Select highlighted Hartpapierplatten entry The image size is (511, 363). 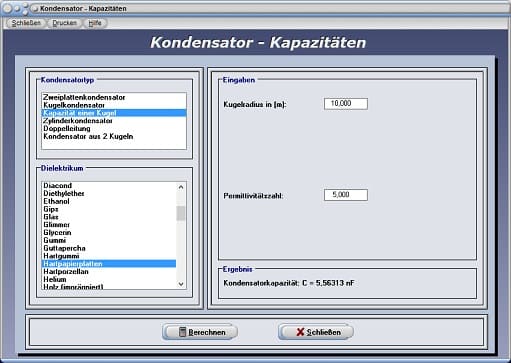(109, 264)
